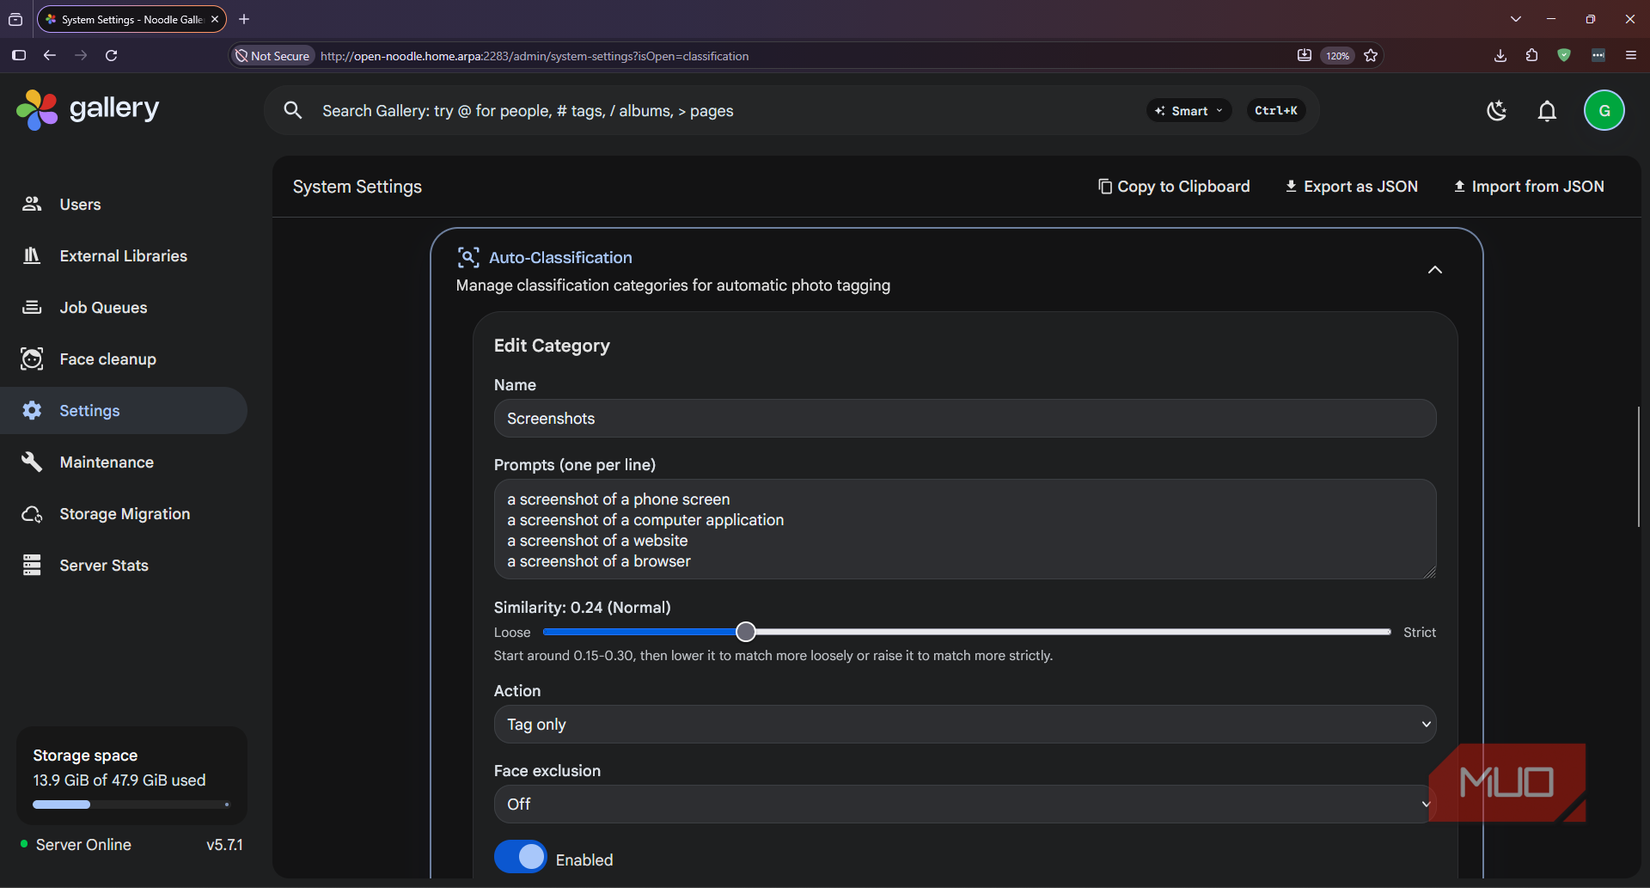Viewport: 1650px width, 888px height.
Task: Toggle dark mode with moon icon
Action: click(1496, 111)
